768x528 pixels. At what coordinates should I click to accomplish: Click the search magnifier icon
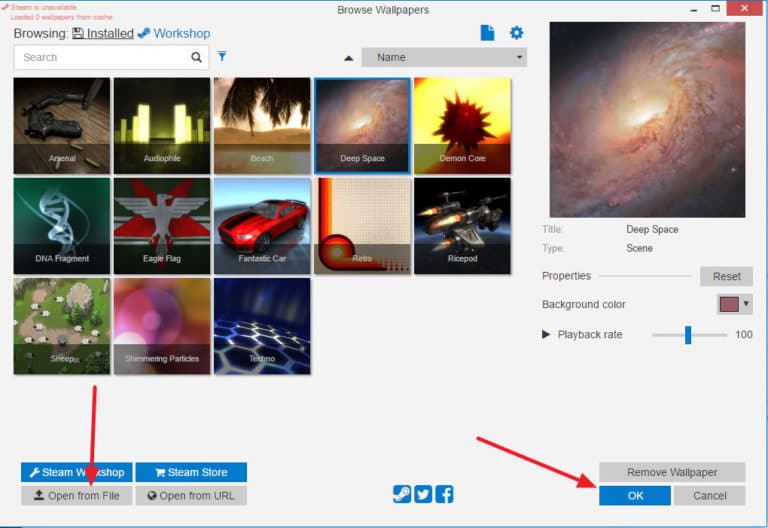pos(197,57)
